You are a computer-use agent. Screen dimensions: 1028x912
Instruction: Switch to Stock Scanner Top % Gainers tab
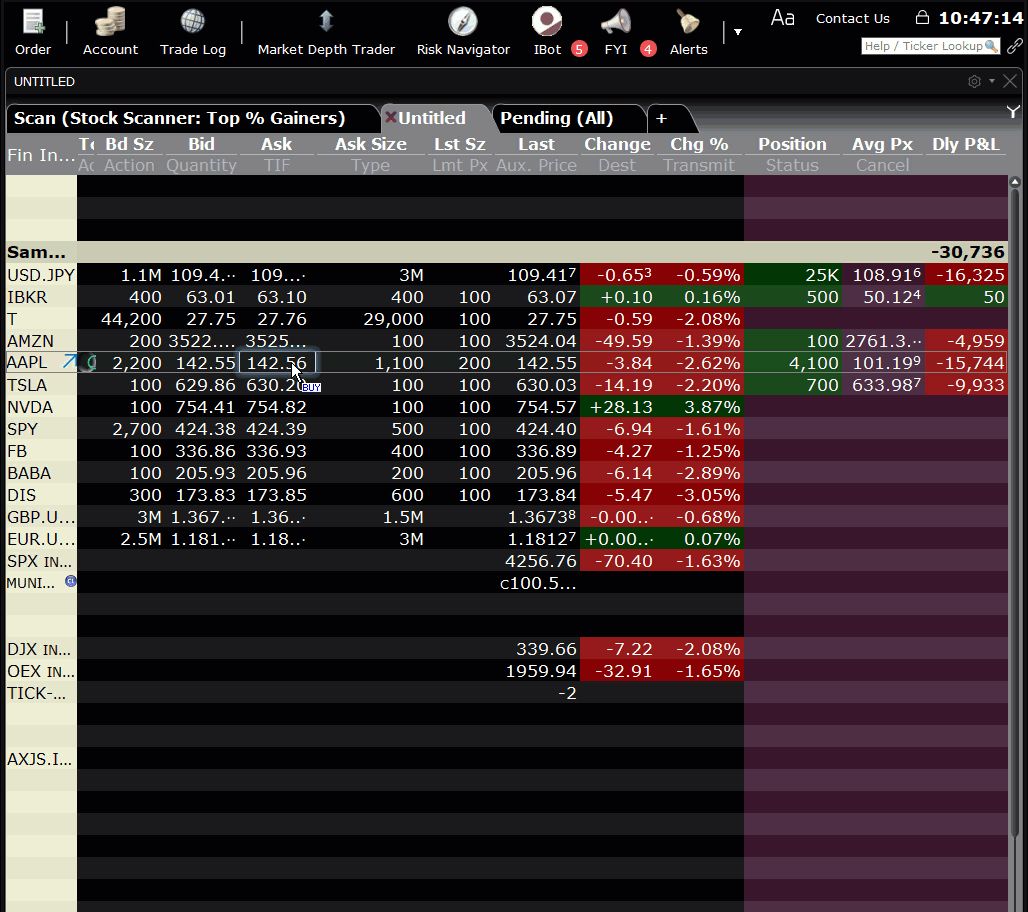[180, 118]
